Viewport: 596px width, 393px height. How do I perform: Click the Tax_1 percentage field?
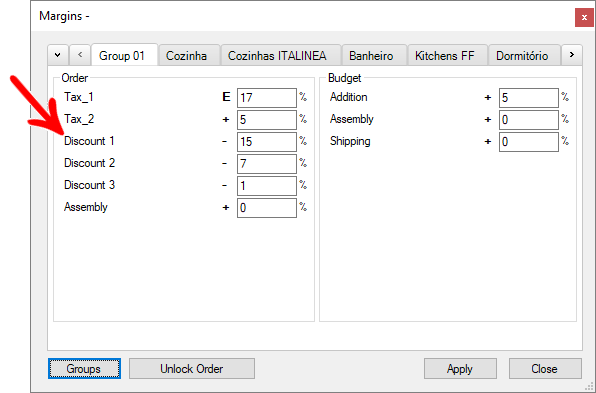point(267,98)
